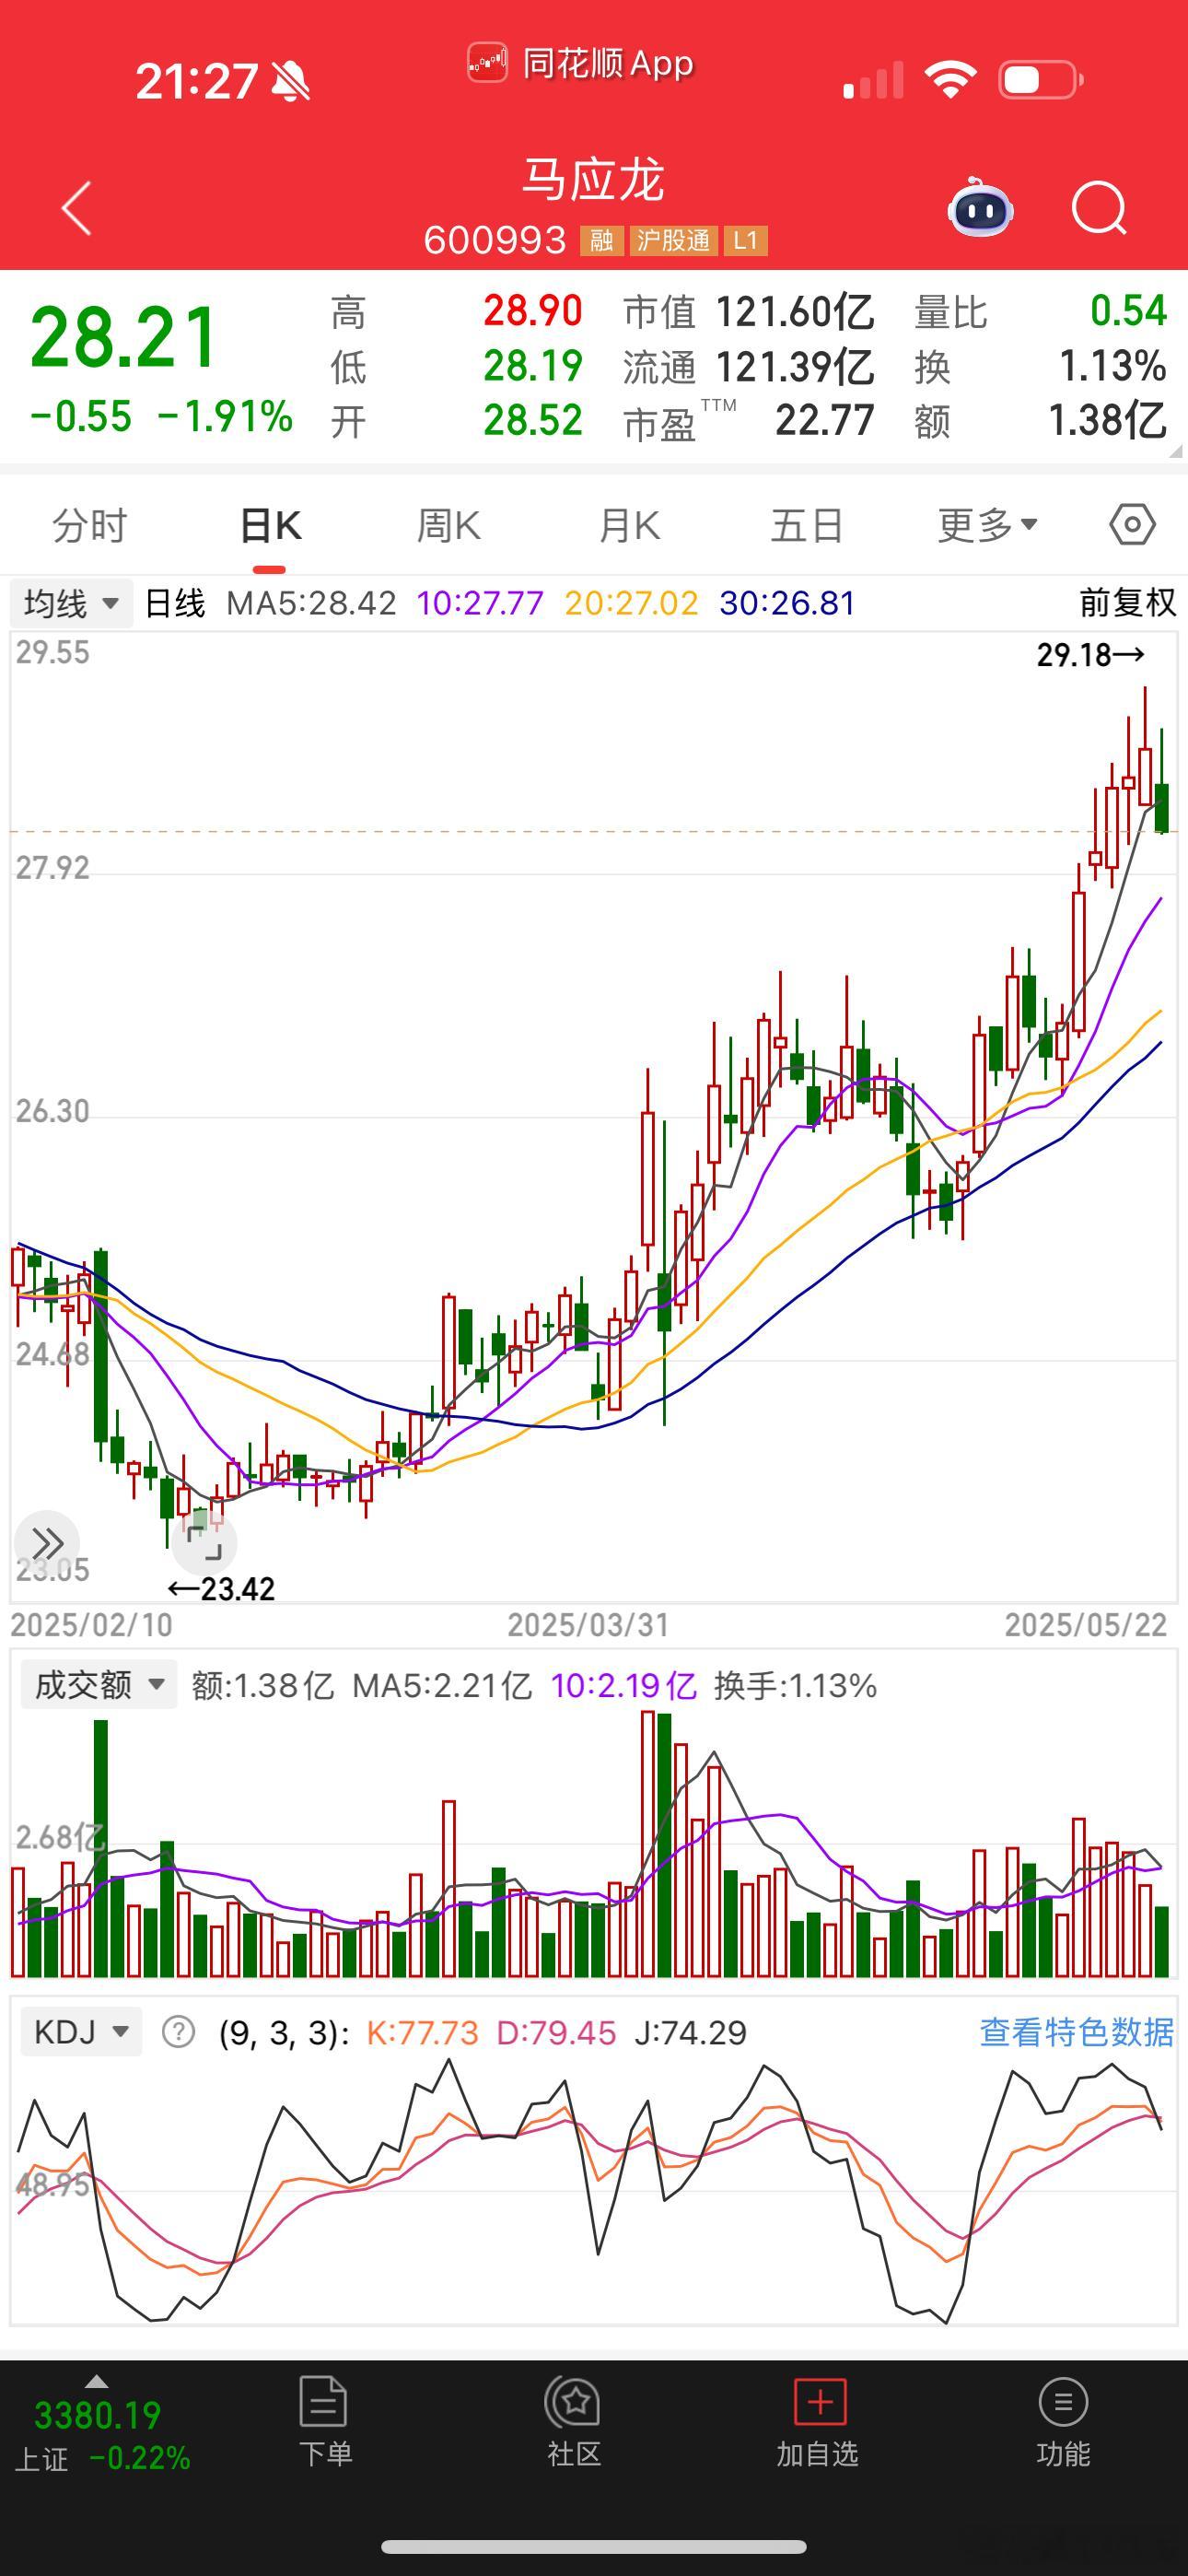Open the KDJ indicator dropdown
1188x2576 pixels.
point(81,2032)
